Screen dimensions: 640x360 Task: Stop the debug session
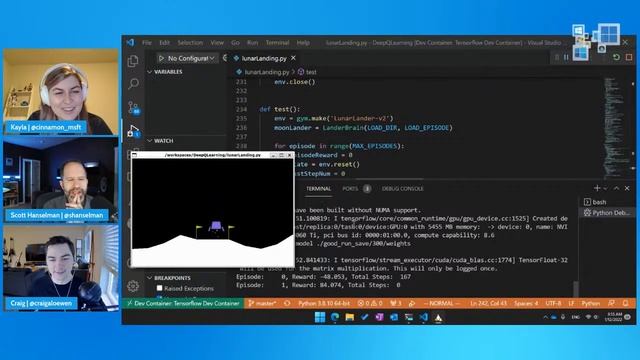(629, 58)
